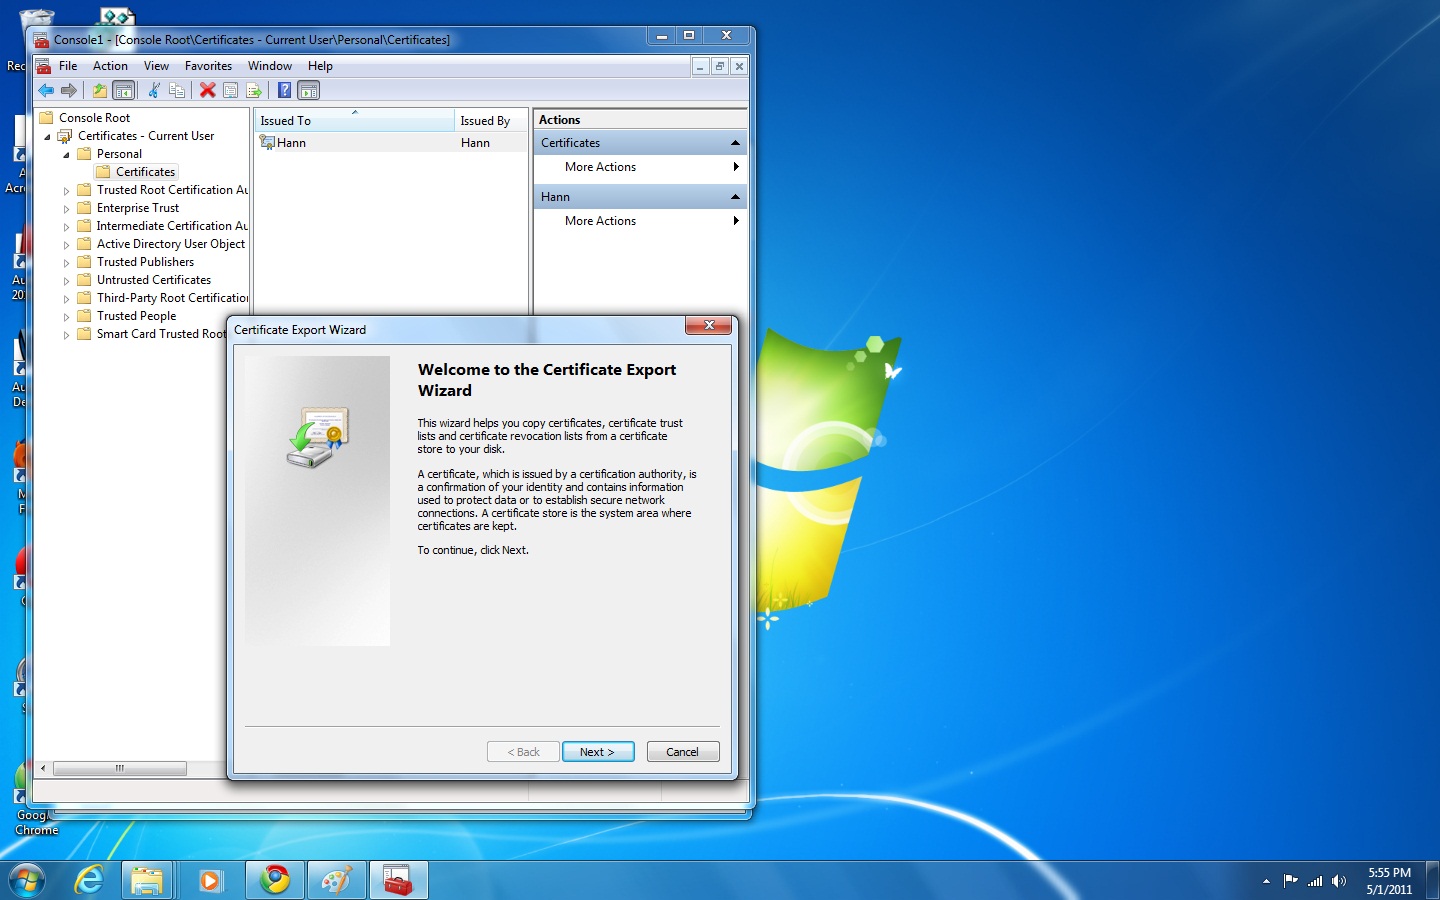Click the Hann certificate icon in list

267,142
